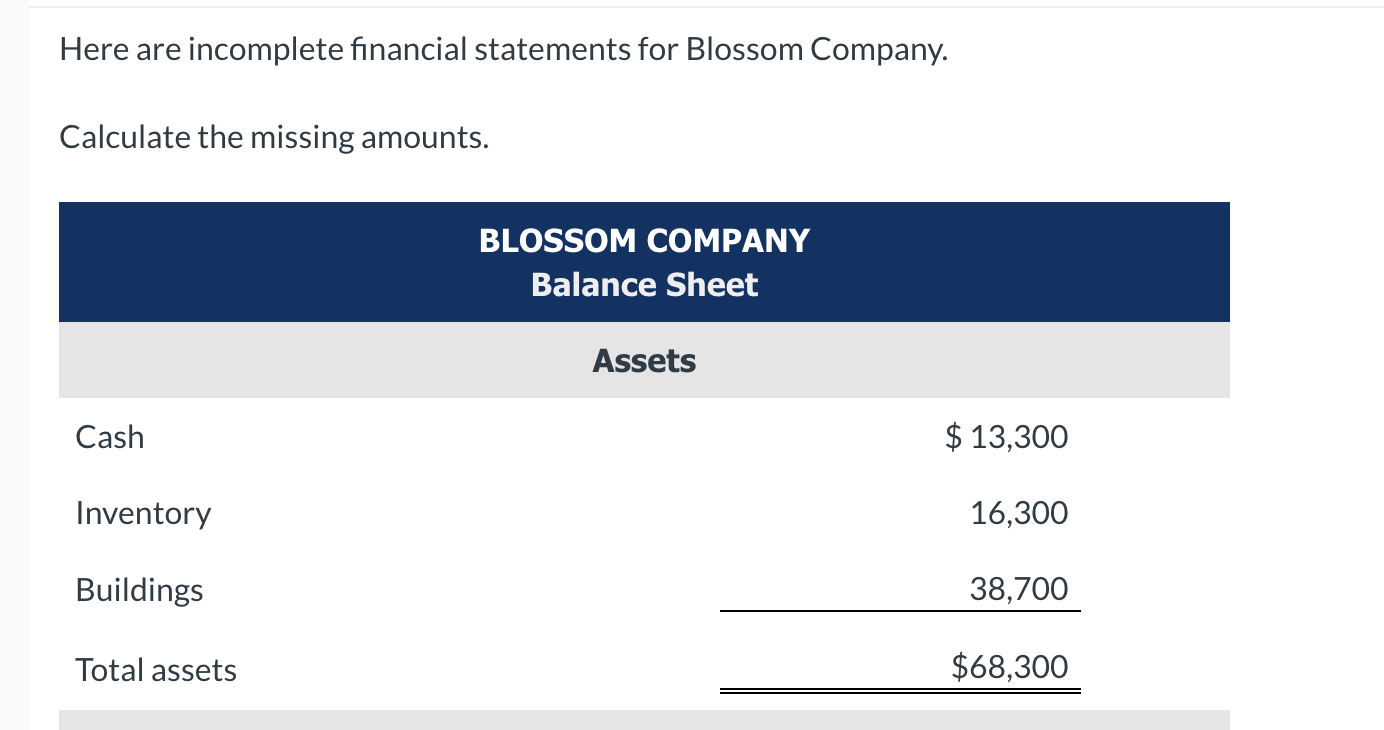Click the horizontal divider at the page top
Screen dimensions: 1384x730
(x=700, y=7)
